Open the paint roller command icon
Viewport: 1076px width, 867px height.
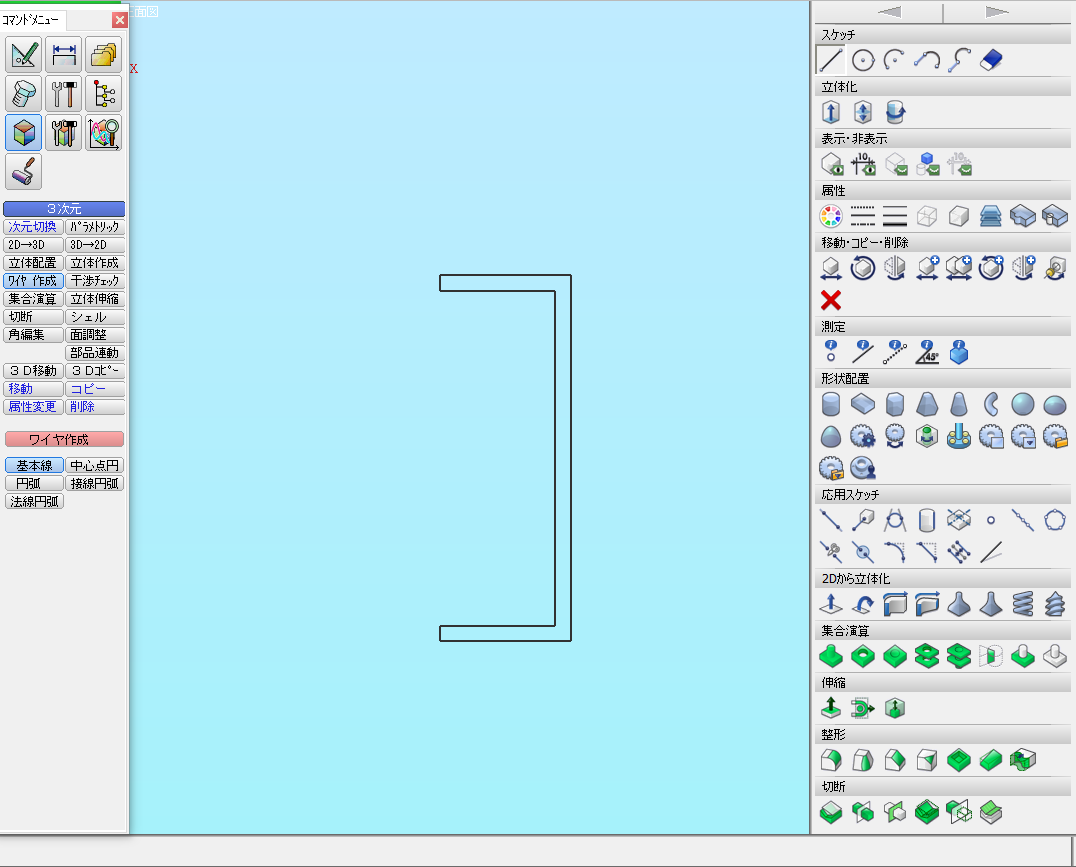click(x=23, y=172)
